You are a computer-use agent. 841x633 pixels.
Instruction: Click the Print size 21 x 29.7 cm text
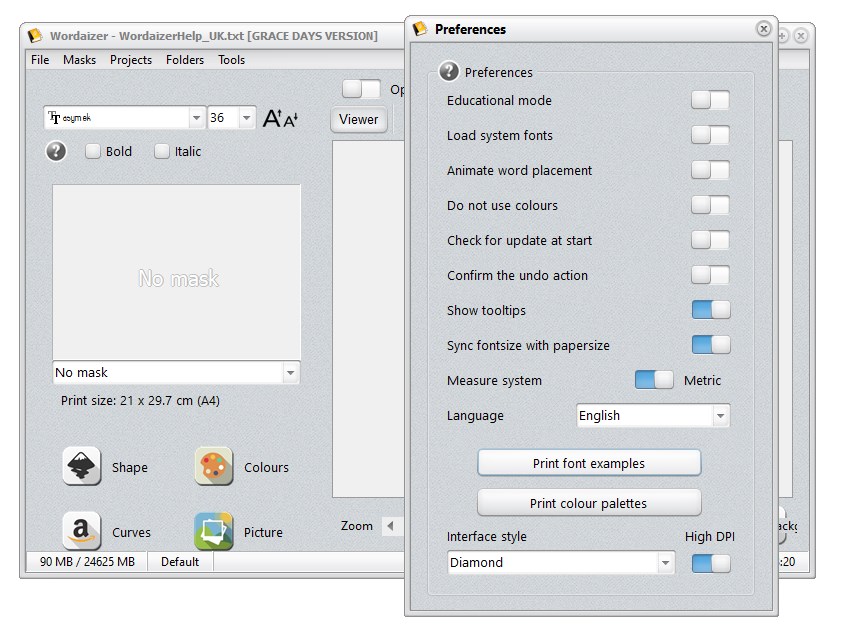coord(140,401)
